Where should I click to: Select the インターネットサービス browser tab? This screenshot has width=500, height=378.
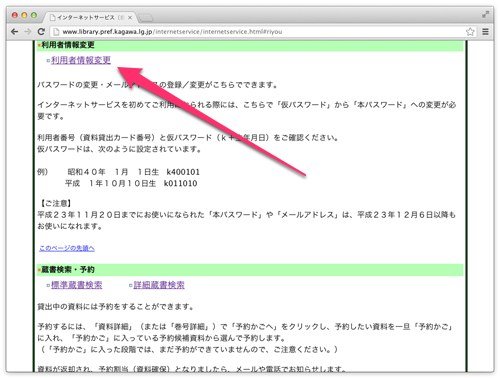pos(90,17)
